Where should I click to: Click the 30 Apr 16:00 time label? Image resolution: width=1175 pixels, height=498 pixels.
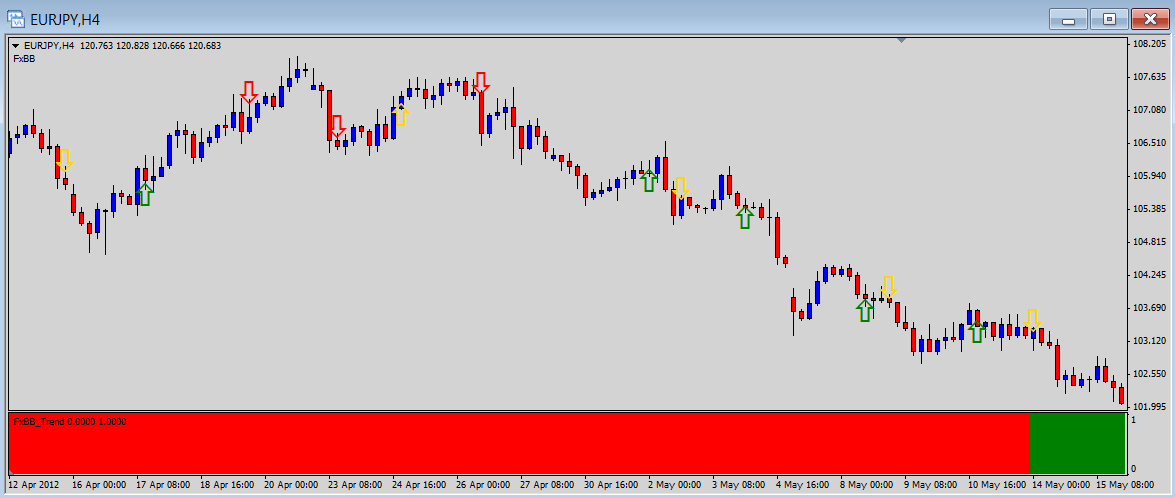pyautogui.click(x=611, y=484)
